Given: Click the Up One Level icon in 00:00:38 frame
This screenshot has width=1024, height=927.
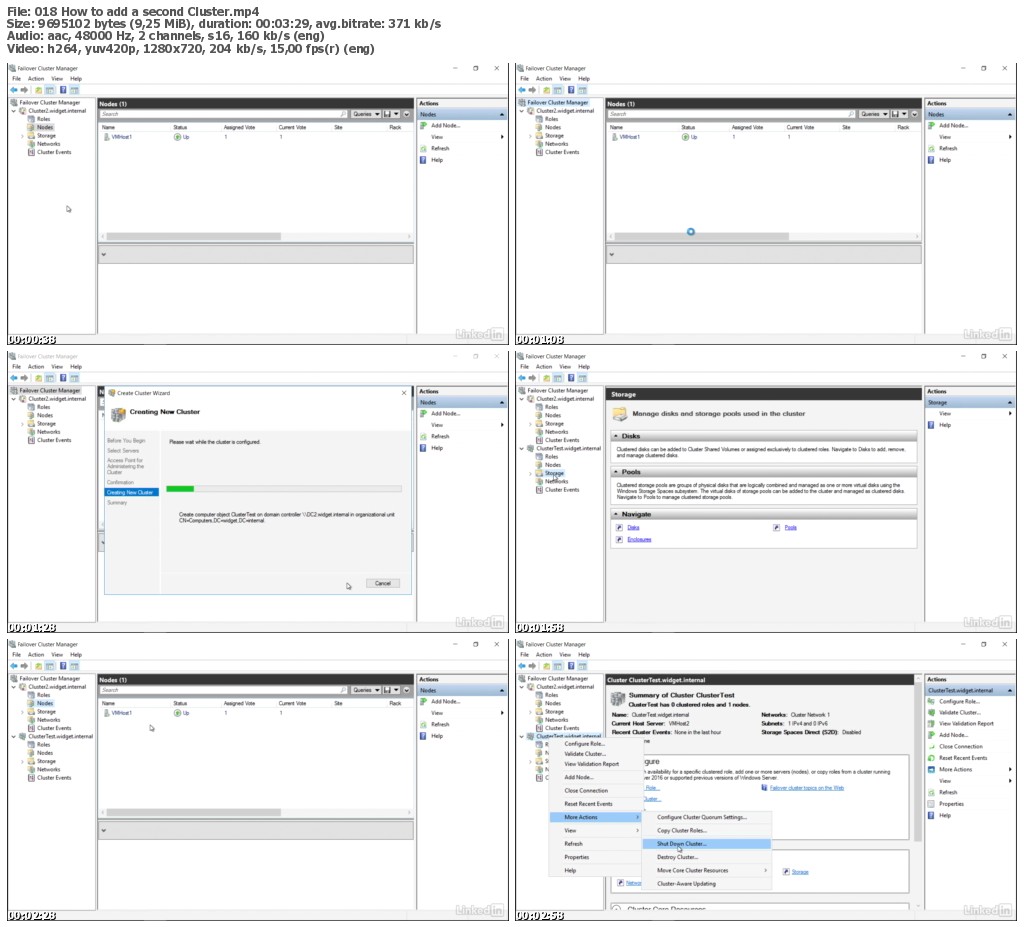Looking at the screenshot, I should [39, 89].
